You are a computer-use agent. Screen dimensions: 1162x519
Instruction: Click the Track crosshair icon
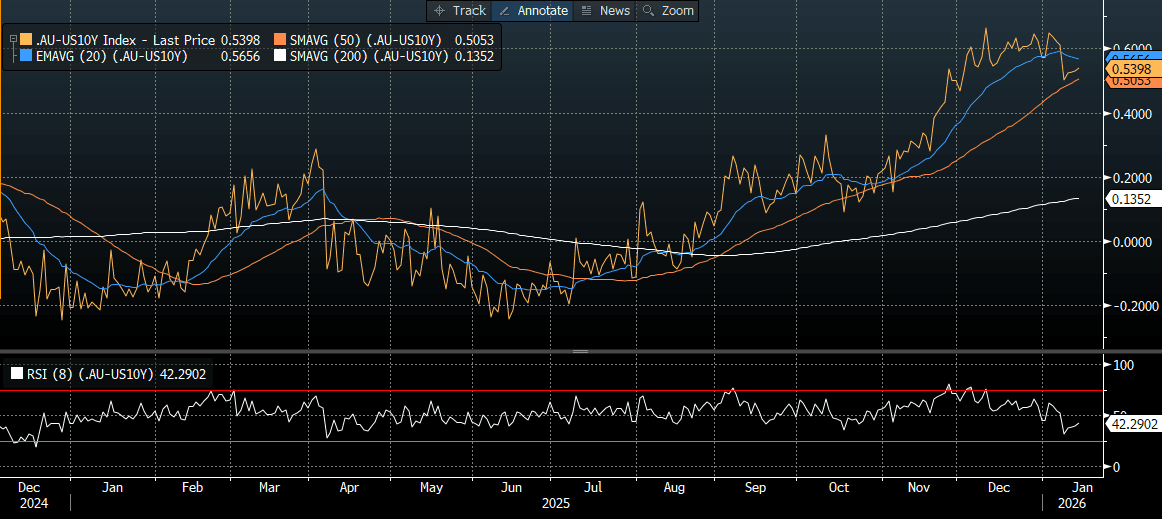click(x=439, y=11)
